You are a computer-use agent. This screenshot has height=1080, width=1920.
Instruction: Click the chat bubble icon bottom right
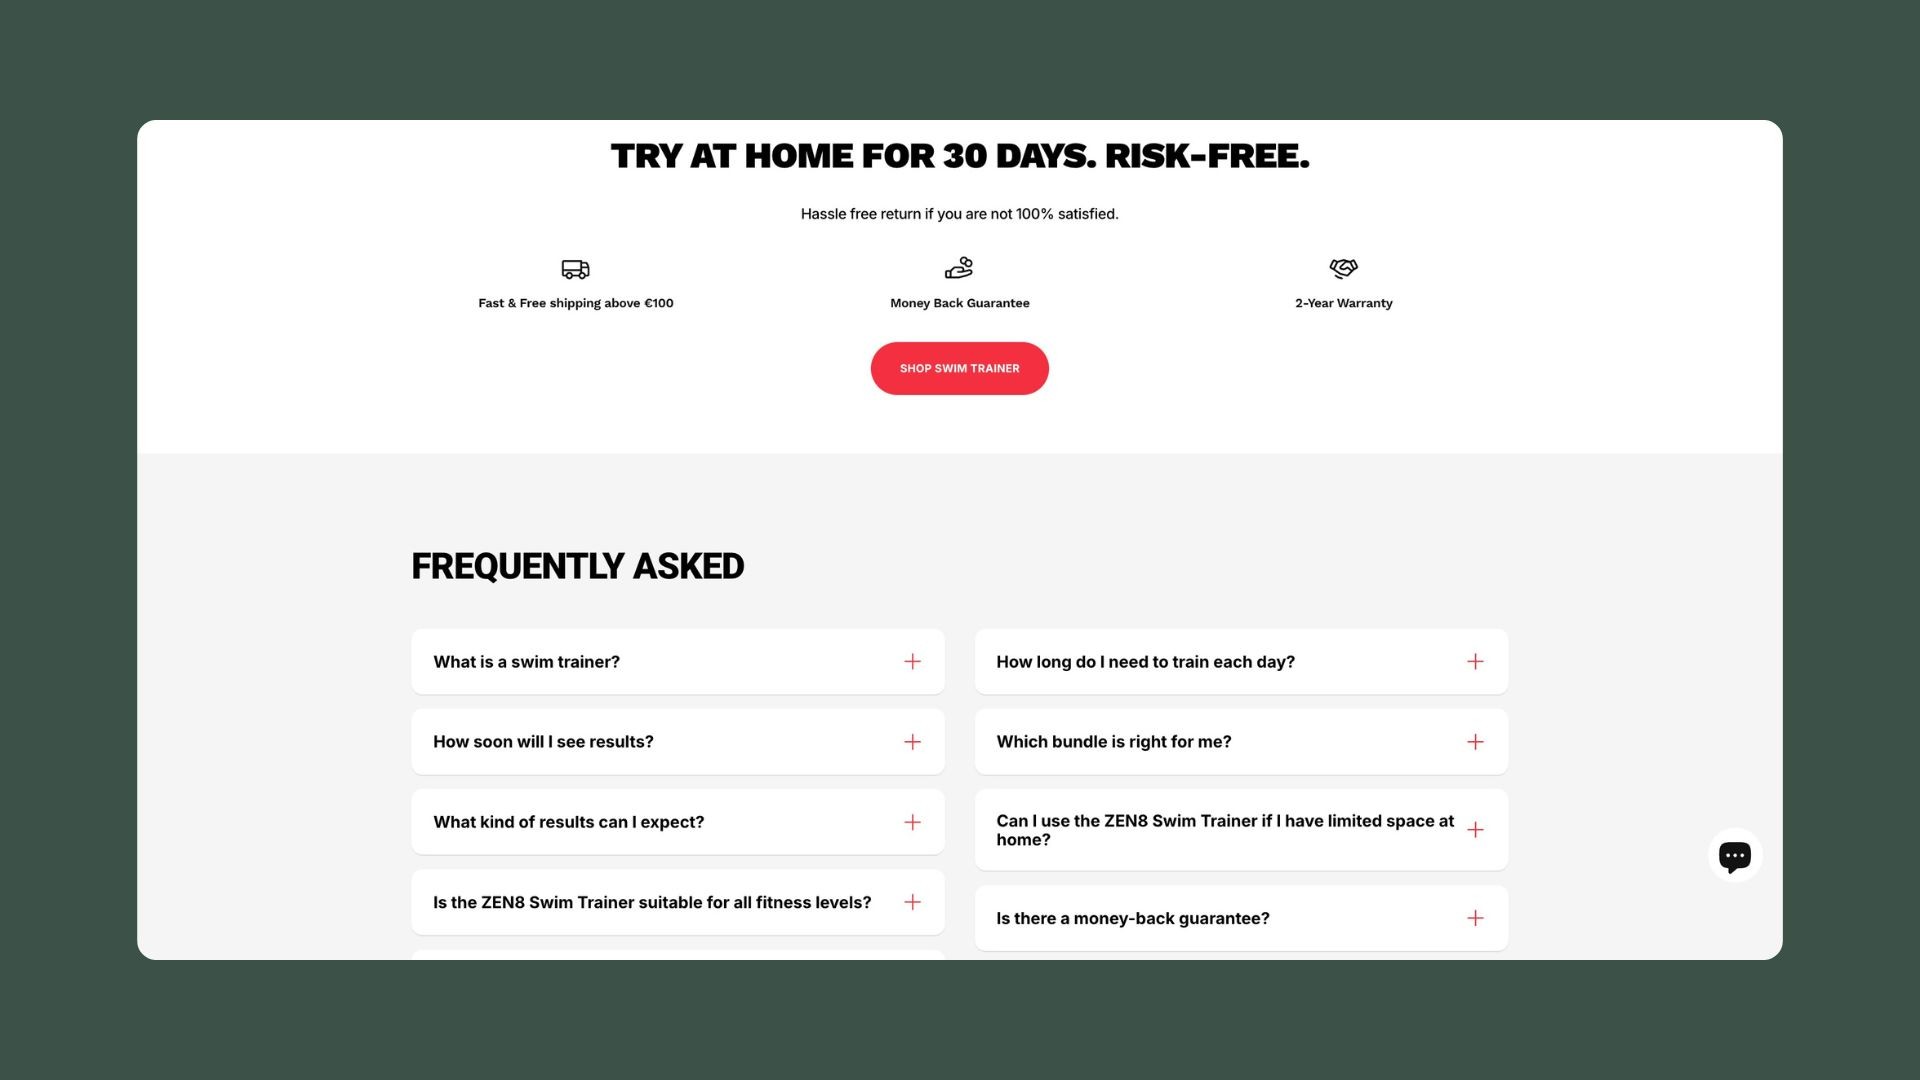pyautogui.click(x=1734, y=856)
